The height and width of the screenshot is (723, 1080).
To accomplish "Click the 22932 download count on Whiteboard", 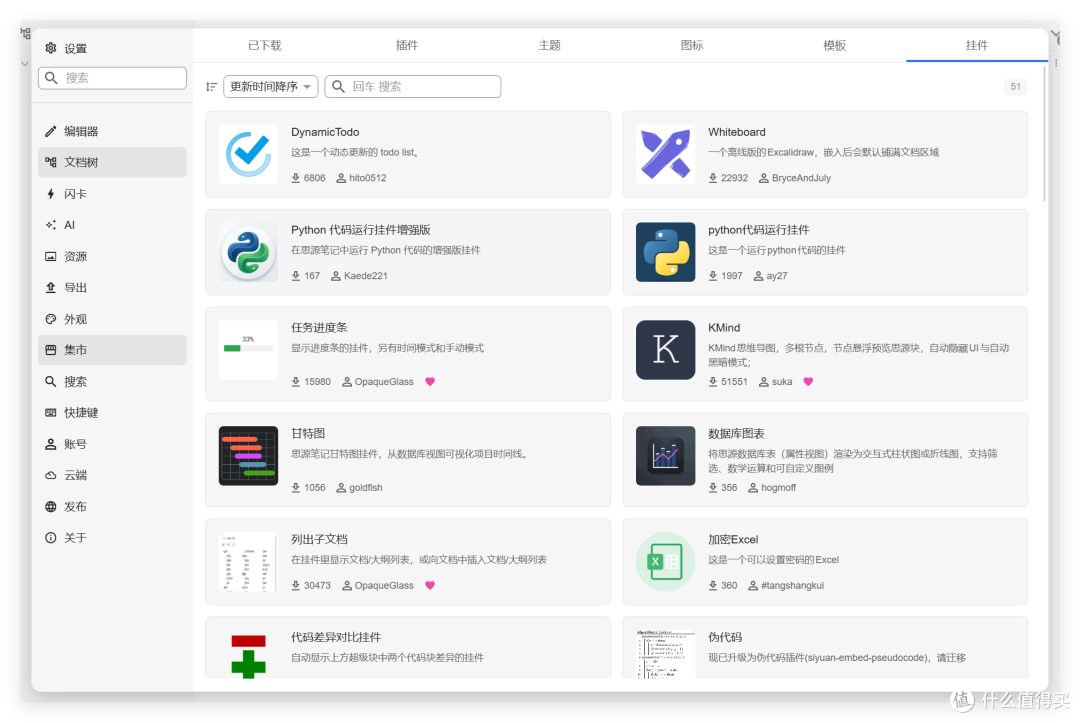I will click(734, 178).
